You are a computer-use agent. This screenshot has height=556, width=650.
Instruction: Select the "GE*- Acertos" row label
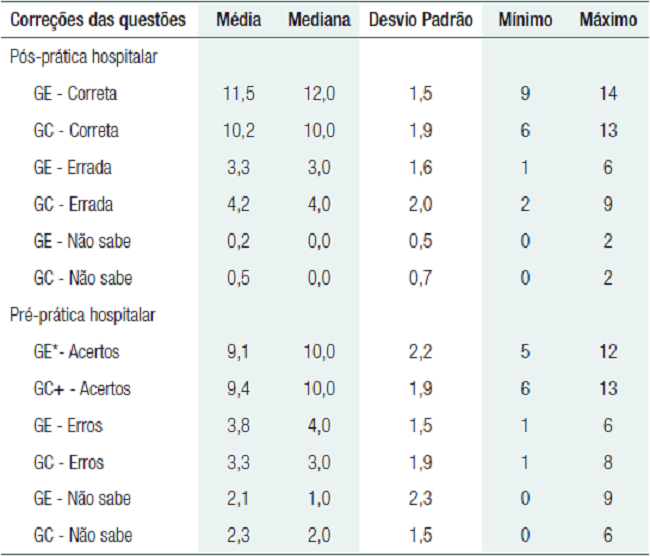[77, 352]
